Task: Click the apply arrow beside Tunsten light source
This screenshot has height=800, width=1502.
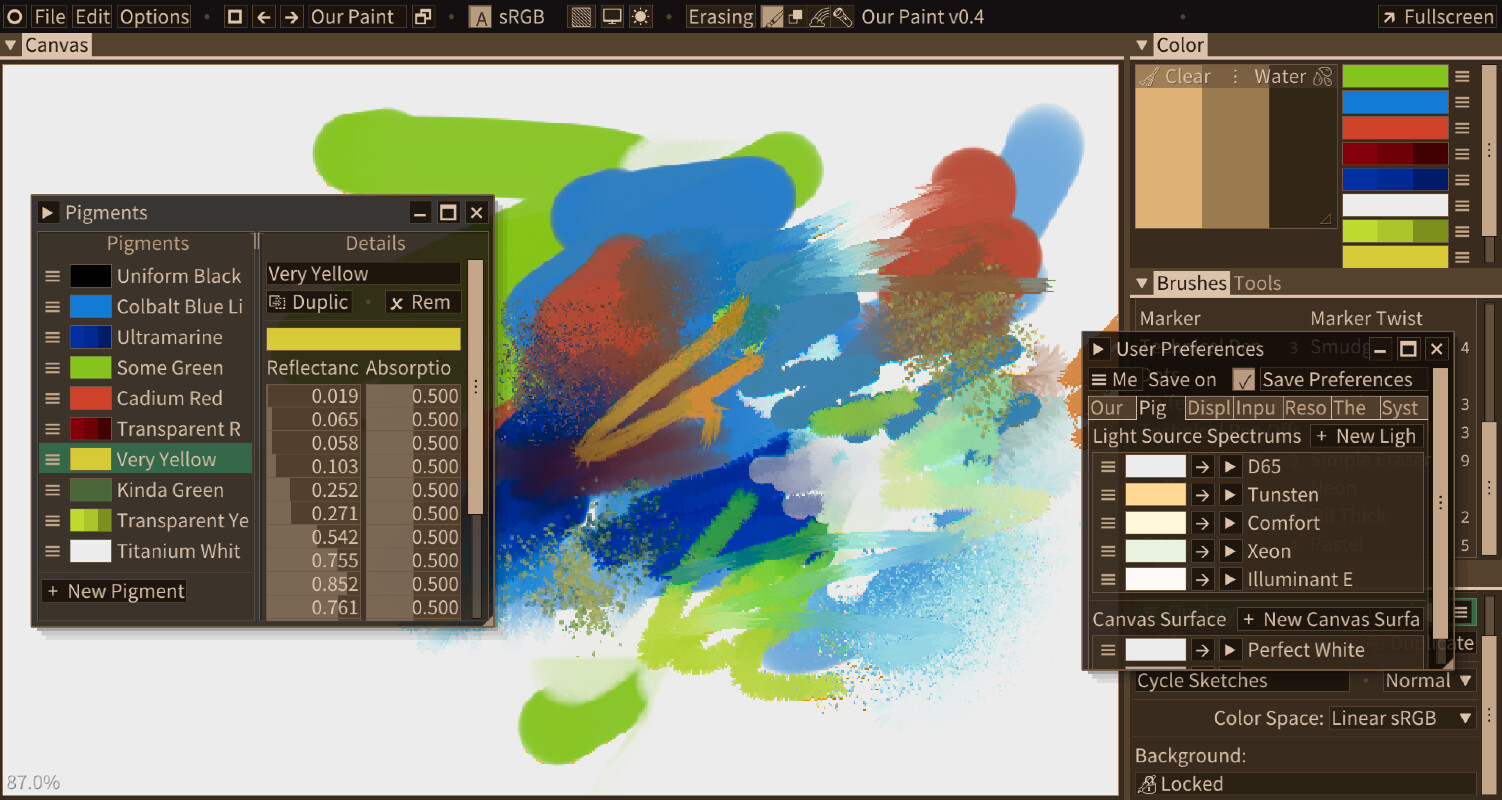Action: [1202, 495]
